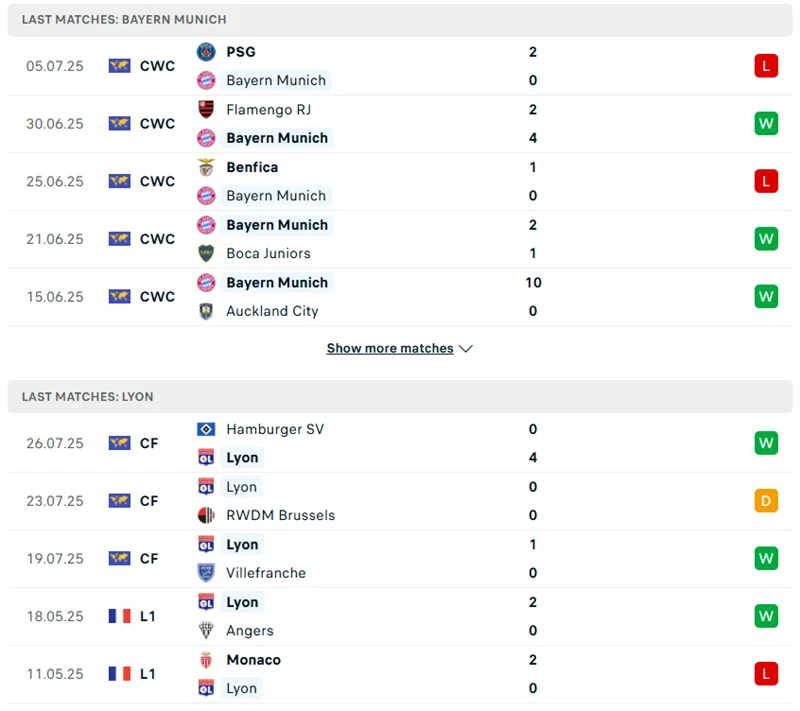Click the France flag beside Monaco match
This screenshot has height=711, width=800.
[120, 674]
